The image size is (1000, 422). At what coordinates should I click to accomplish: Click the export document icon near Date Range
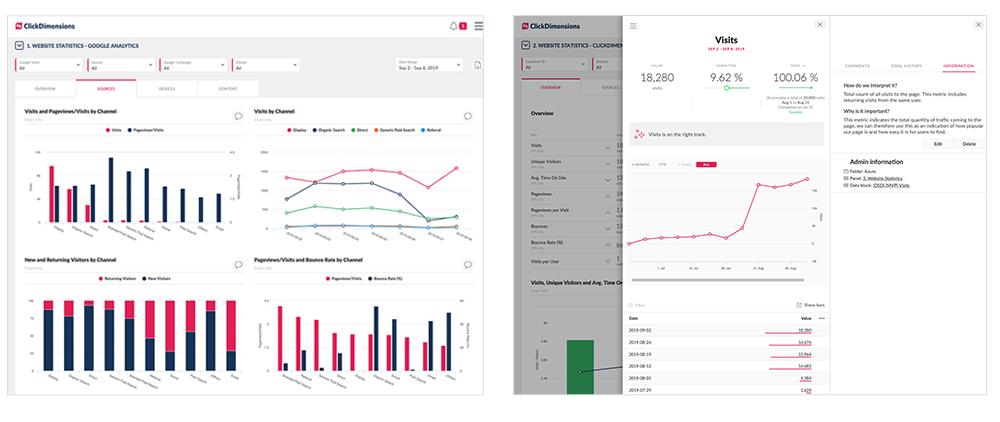(476, 65)
